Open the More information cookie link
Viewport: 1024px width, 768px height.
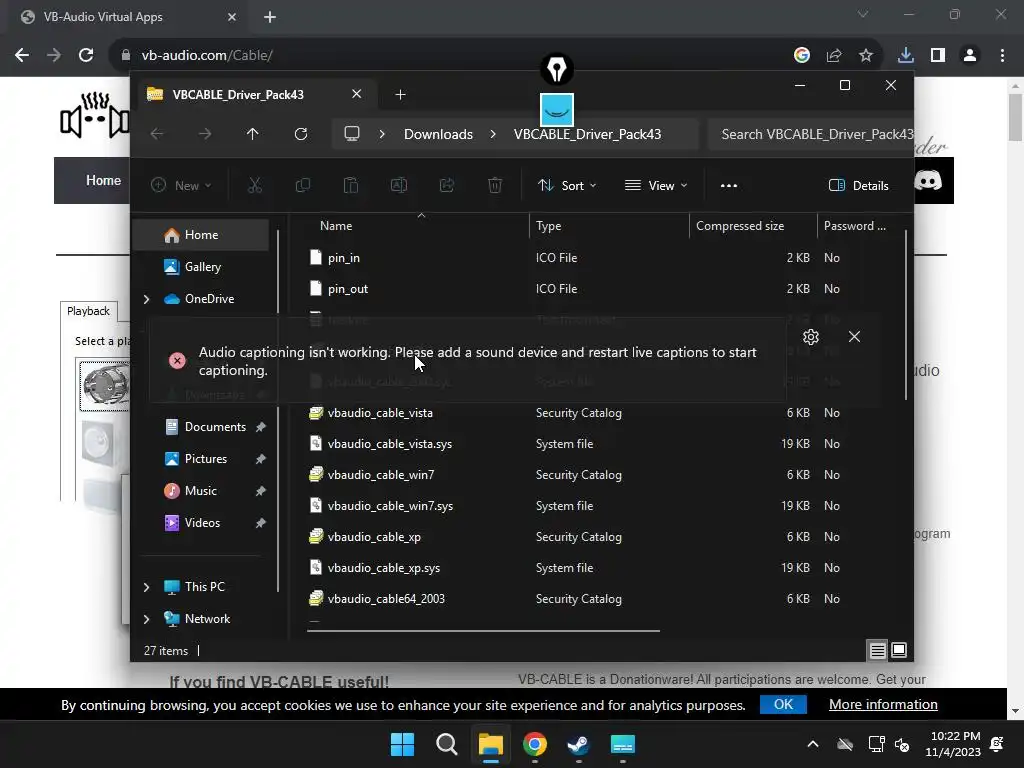tap(883, 705)
